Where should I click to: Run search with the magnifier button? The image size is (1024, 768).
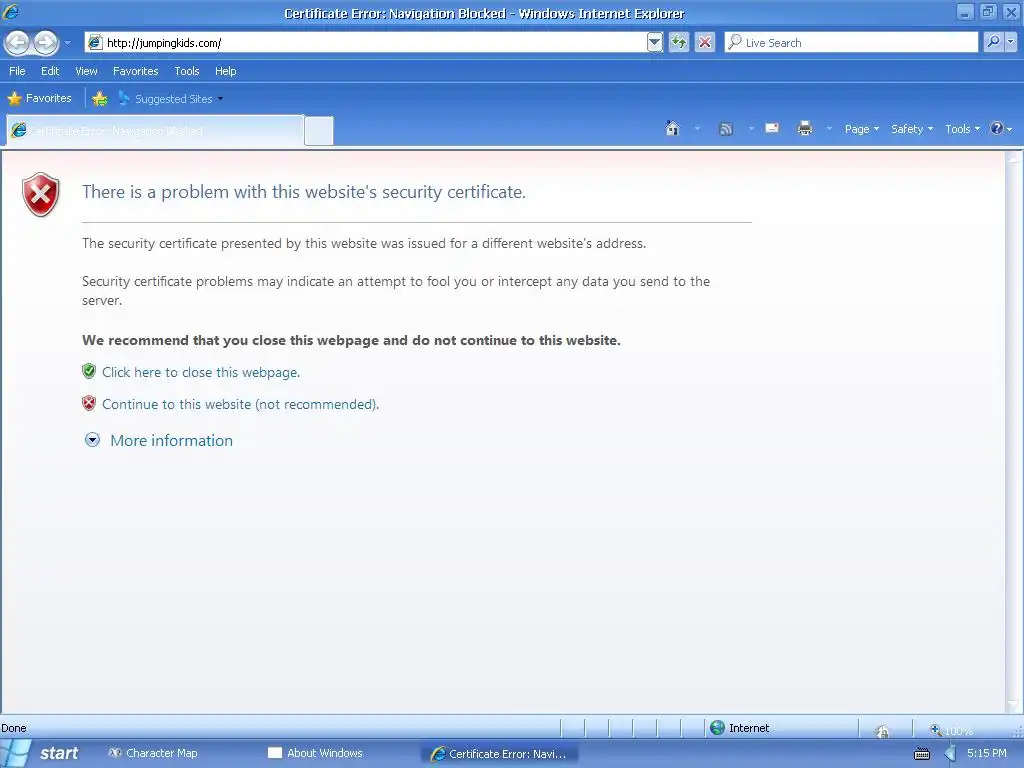(x=993, y=43)
